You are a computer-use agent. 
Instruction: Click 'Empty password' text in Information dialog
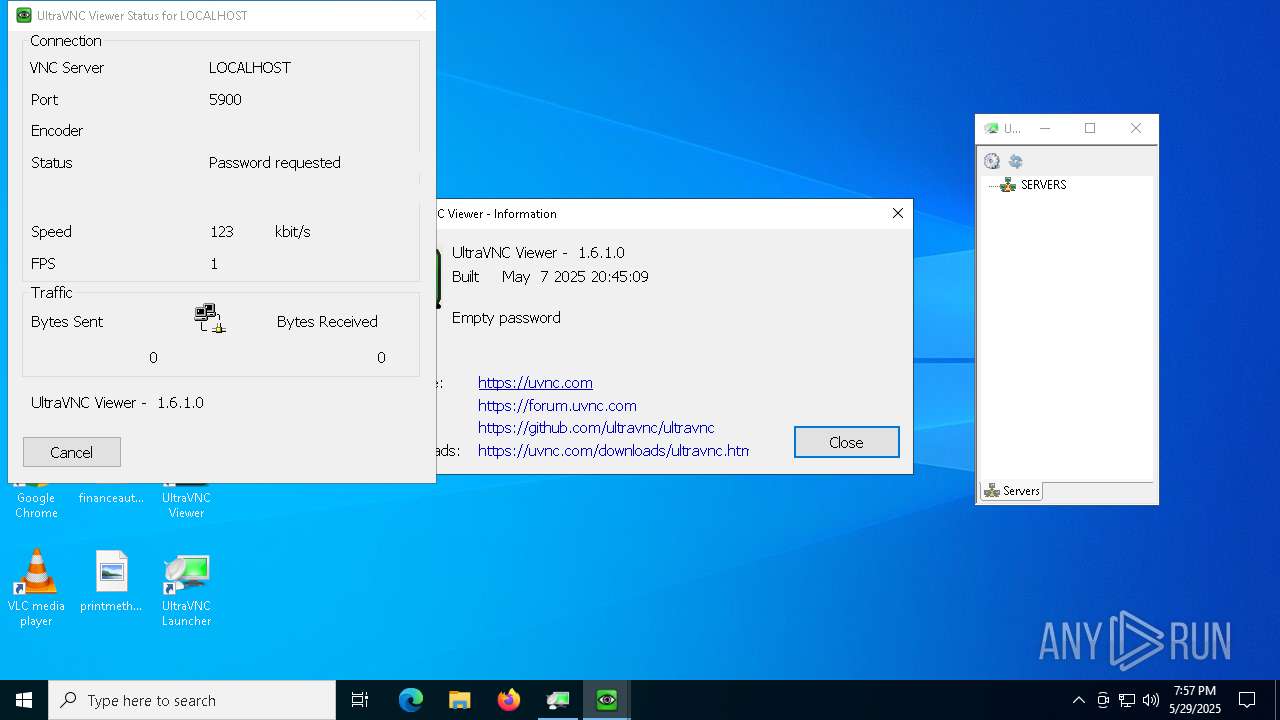coord(506,318)
